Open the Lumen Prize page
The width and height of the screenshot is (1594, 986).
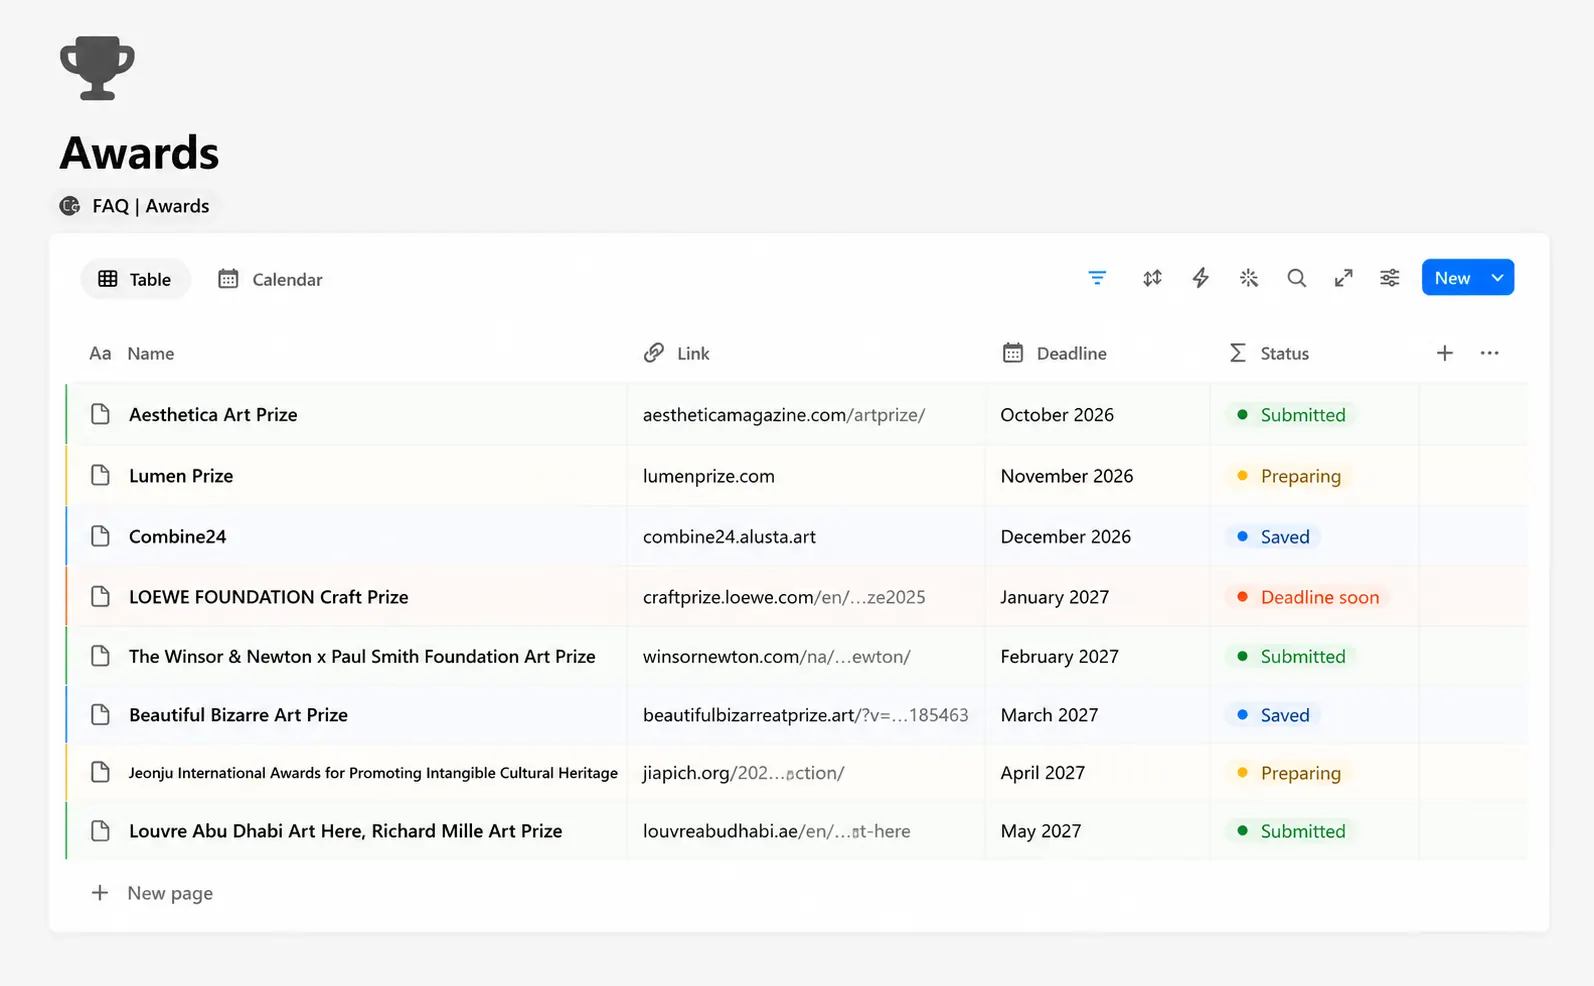pyautogui.click(x=181, y=475)
